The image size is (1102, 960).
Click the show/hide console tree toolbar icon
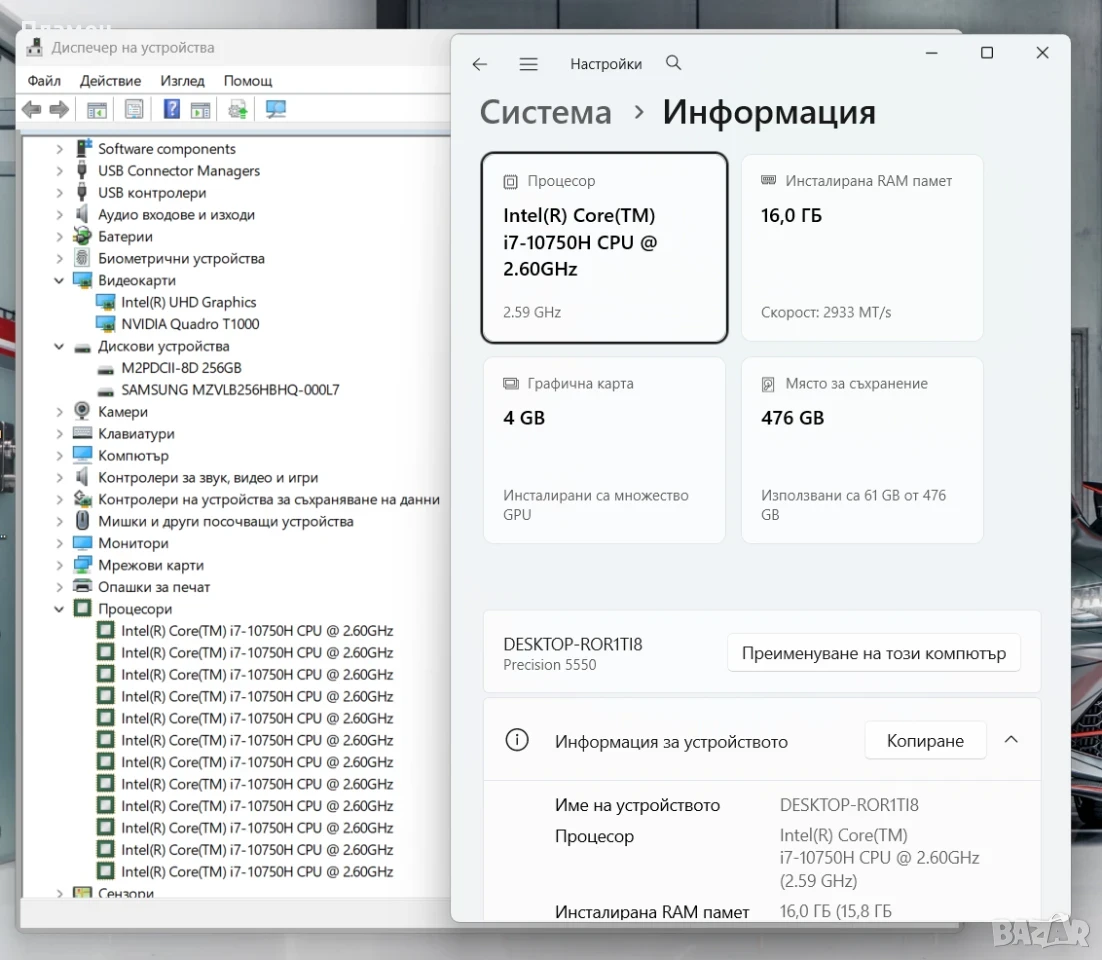pyautogui.click(x=97, y=110)
